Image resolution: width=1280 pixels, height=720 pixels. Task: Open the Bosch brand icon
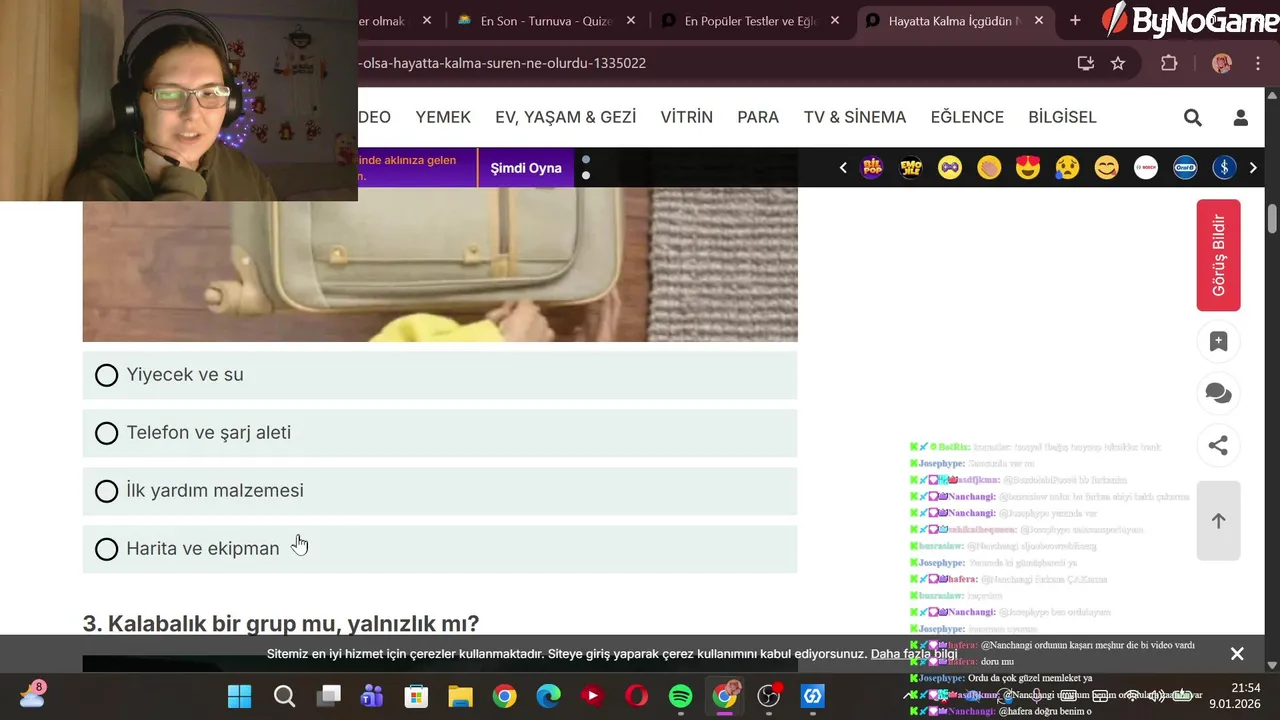click(1146, 168)
